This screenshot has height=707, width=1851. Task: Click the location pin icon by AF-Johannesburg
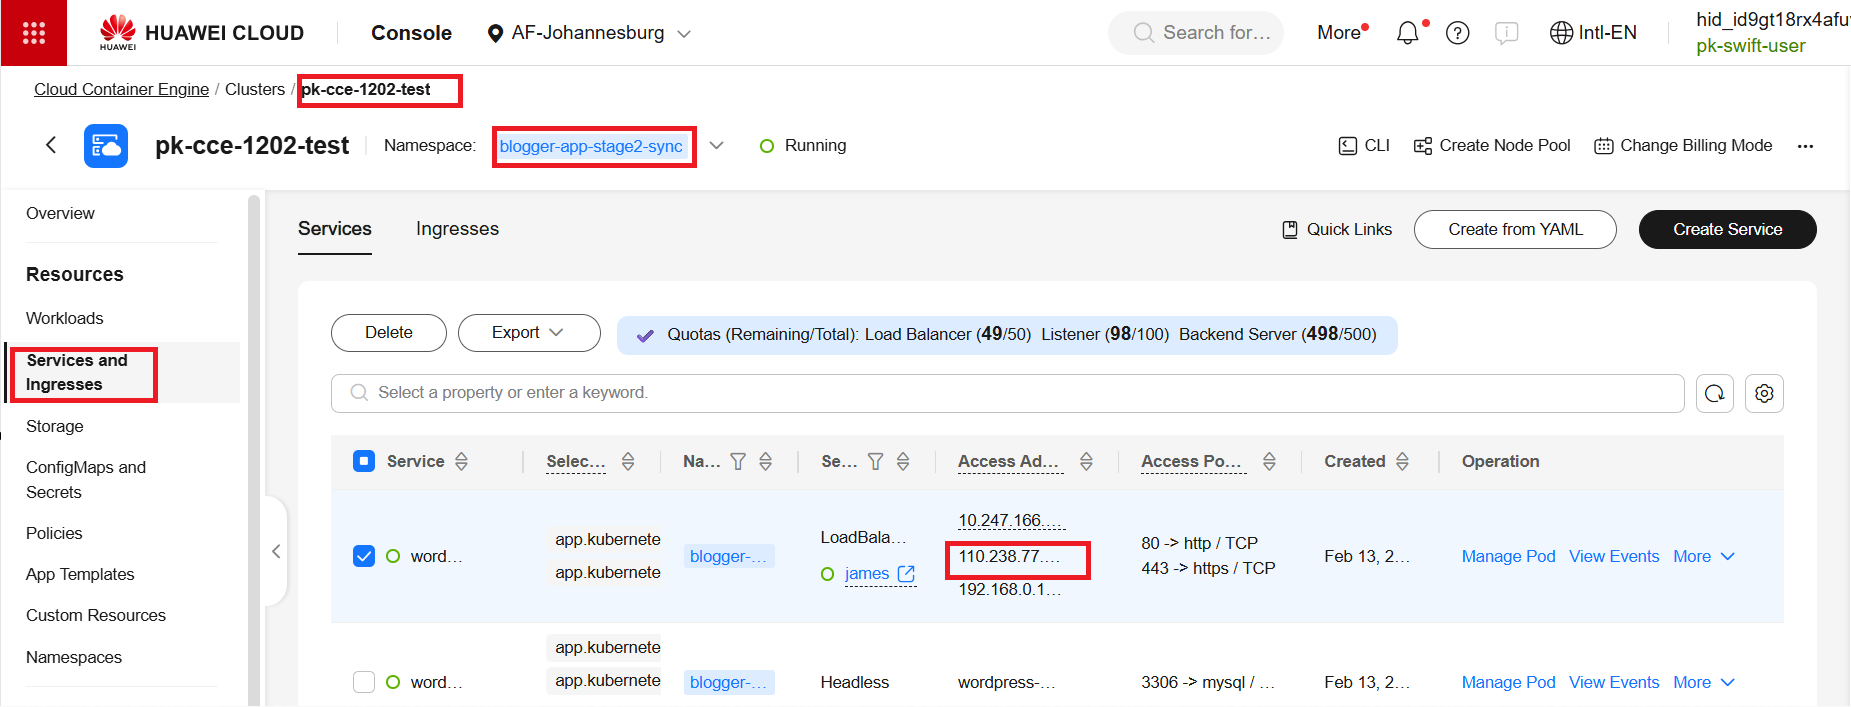[495, 34]
